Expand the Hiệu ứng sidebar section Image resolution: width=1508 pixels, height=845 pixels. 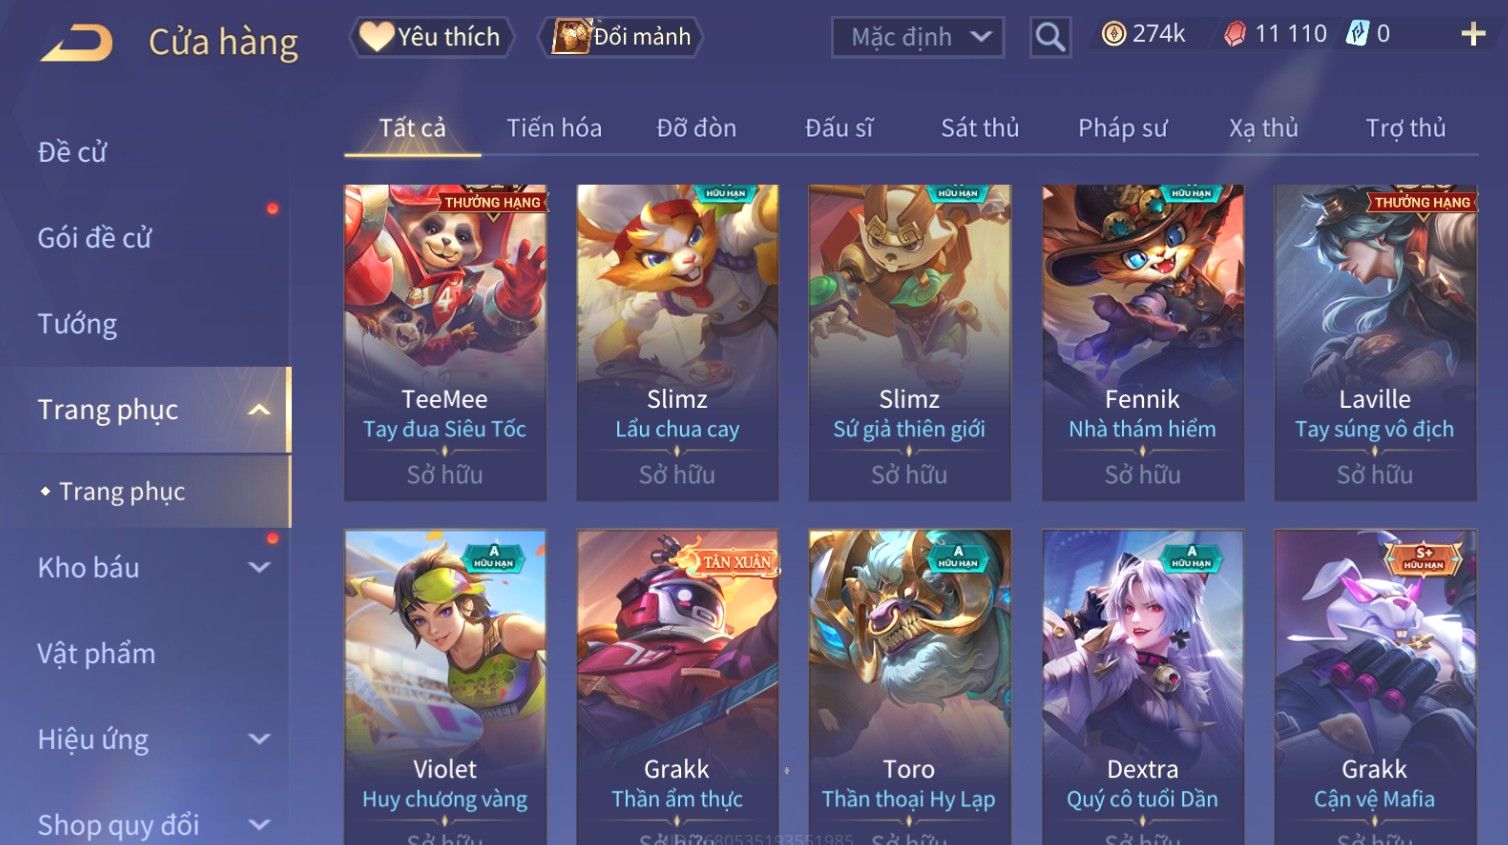(x=259, y=740)
